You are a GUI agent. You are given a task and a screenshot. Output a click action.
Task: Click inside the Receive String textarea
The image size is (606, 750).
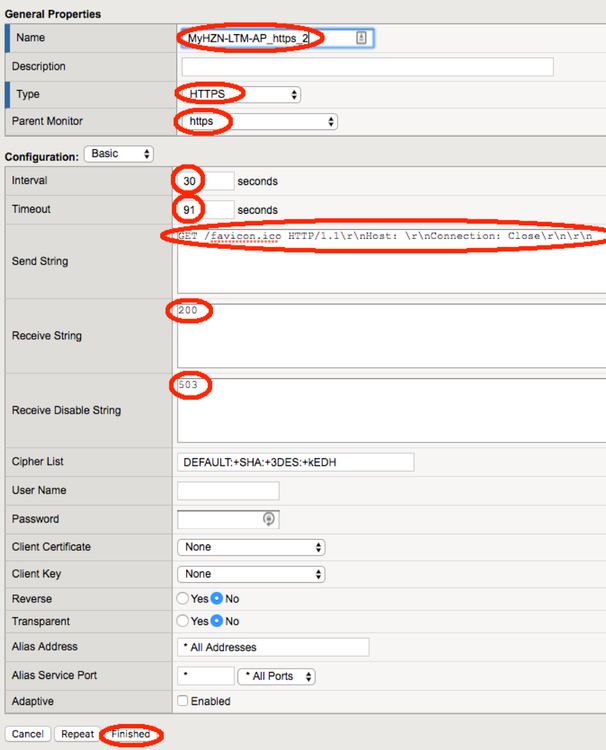click(392, 336)
